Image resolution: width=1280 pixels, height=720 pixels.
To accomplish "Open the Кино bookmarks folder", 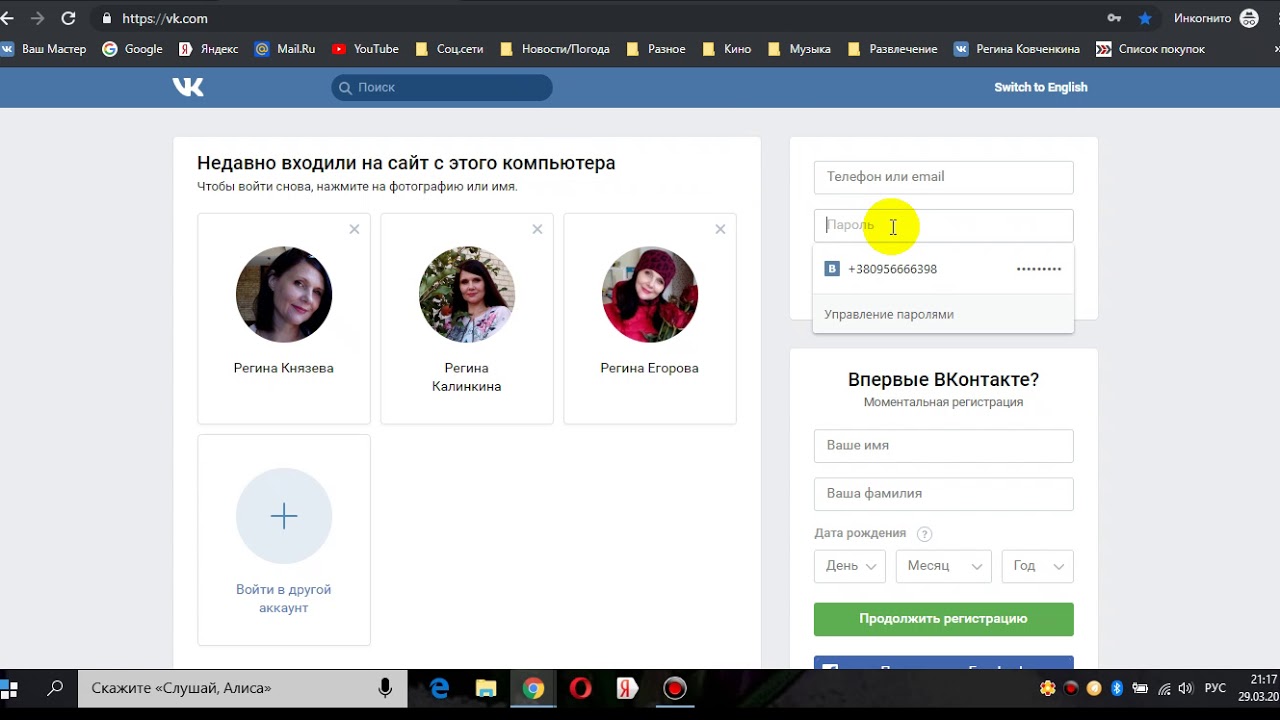I will (x=727, y=49).
